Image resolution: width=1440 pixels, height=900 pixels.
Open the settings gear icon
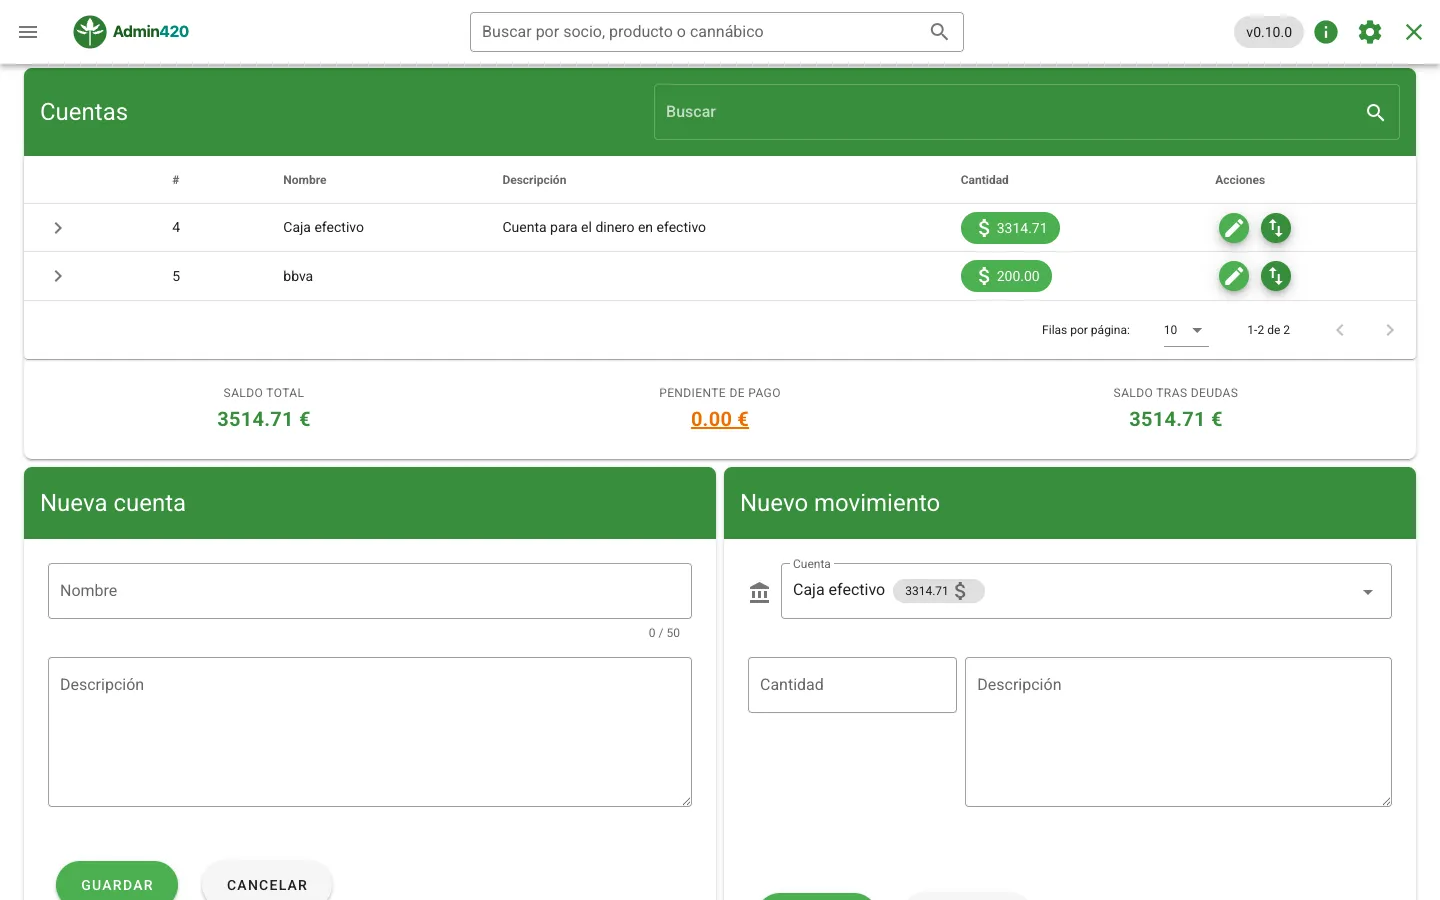point(1370,32)
